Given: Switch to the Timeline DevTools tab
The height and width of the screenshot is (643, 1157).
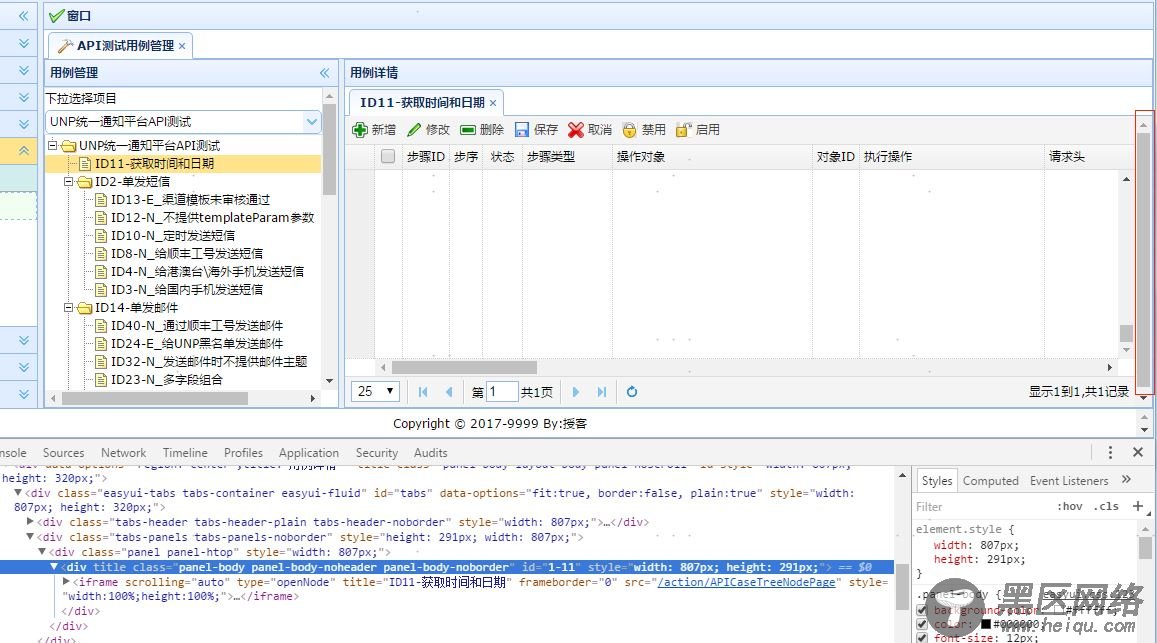Looking at the screenshot, I should 185,453.
